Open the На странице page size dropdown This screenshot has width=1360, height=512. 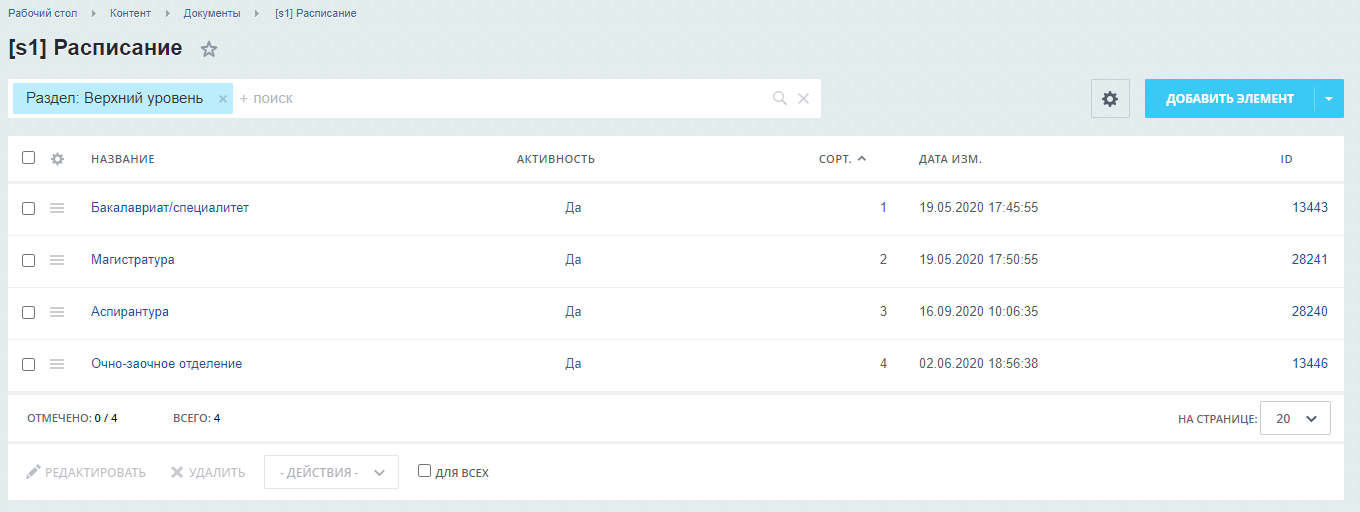point(1295,419)
